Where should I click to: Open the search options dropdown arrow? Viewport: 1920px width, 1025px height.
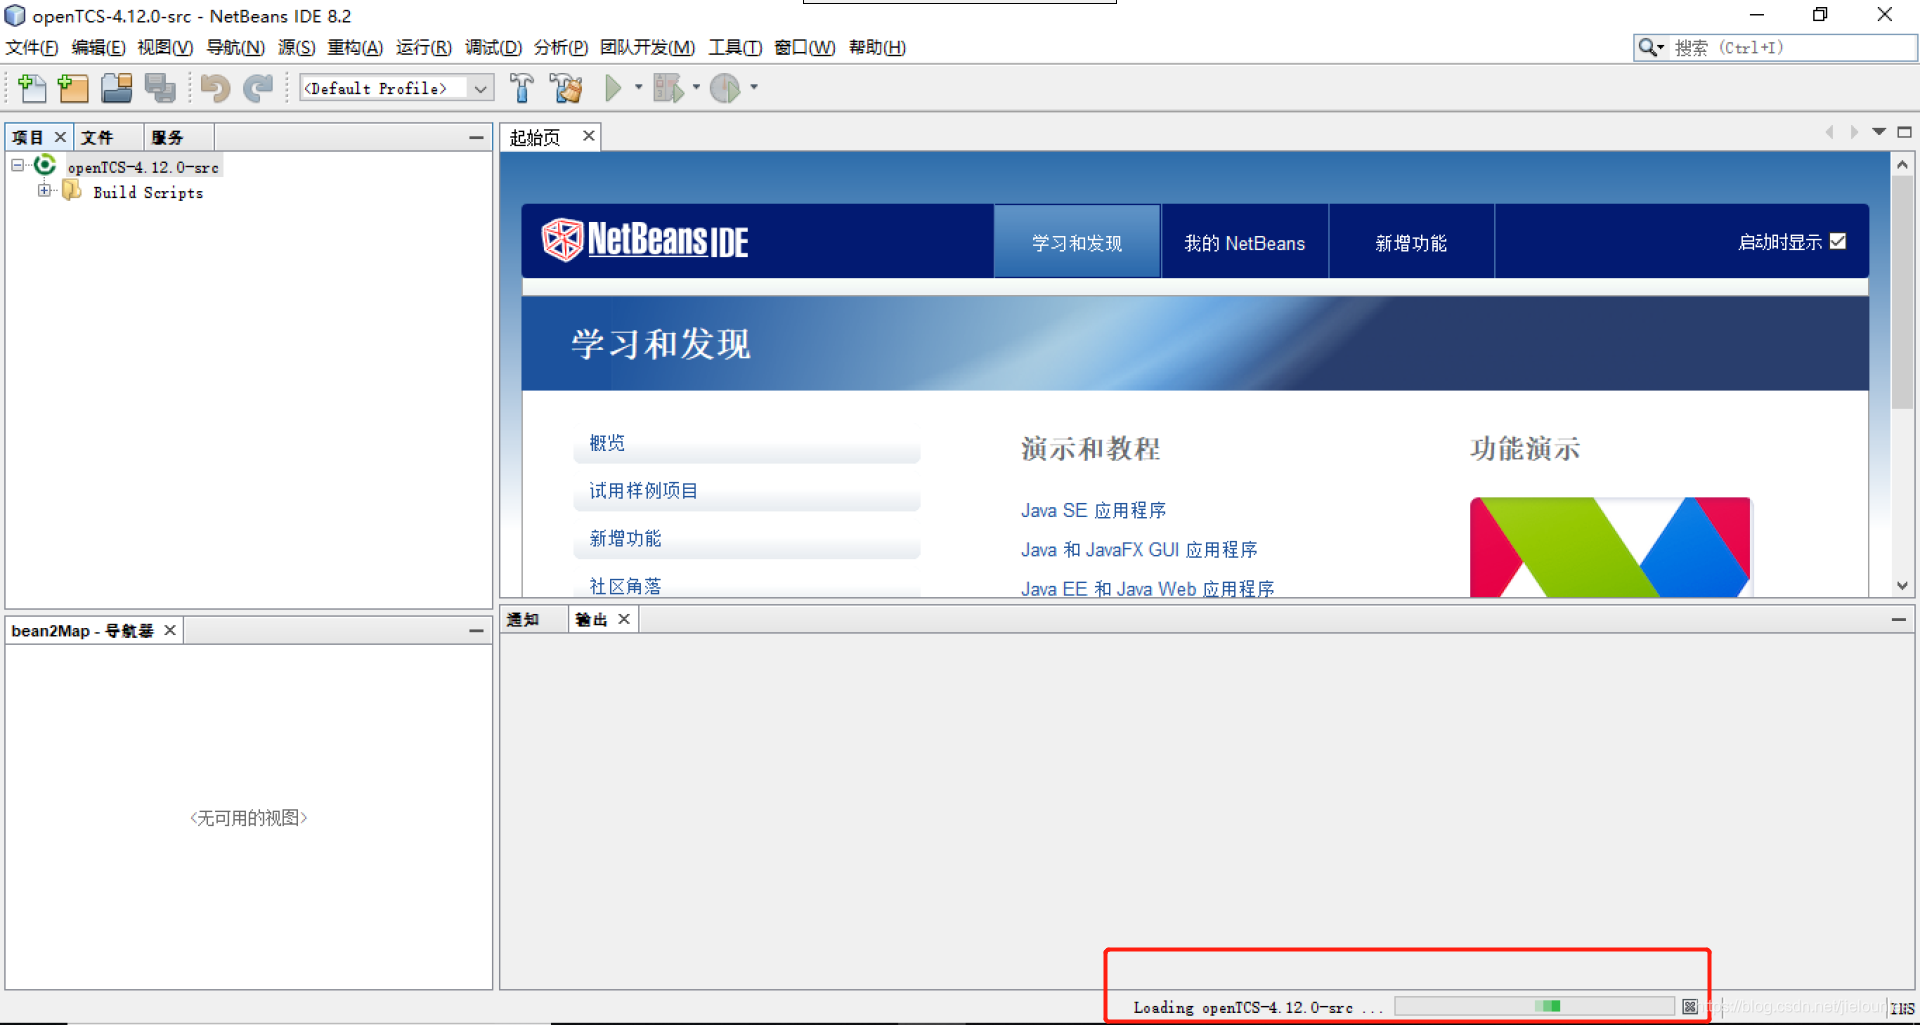1660,47
